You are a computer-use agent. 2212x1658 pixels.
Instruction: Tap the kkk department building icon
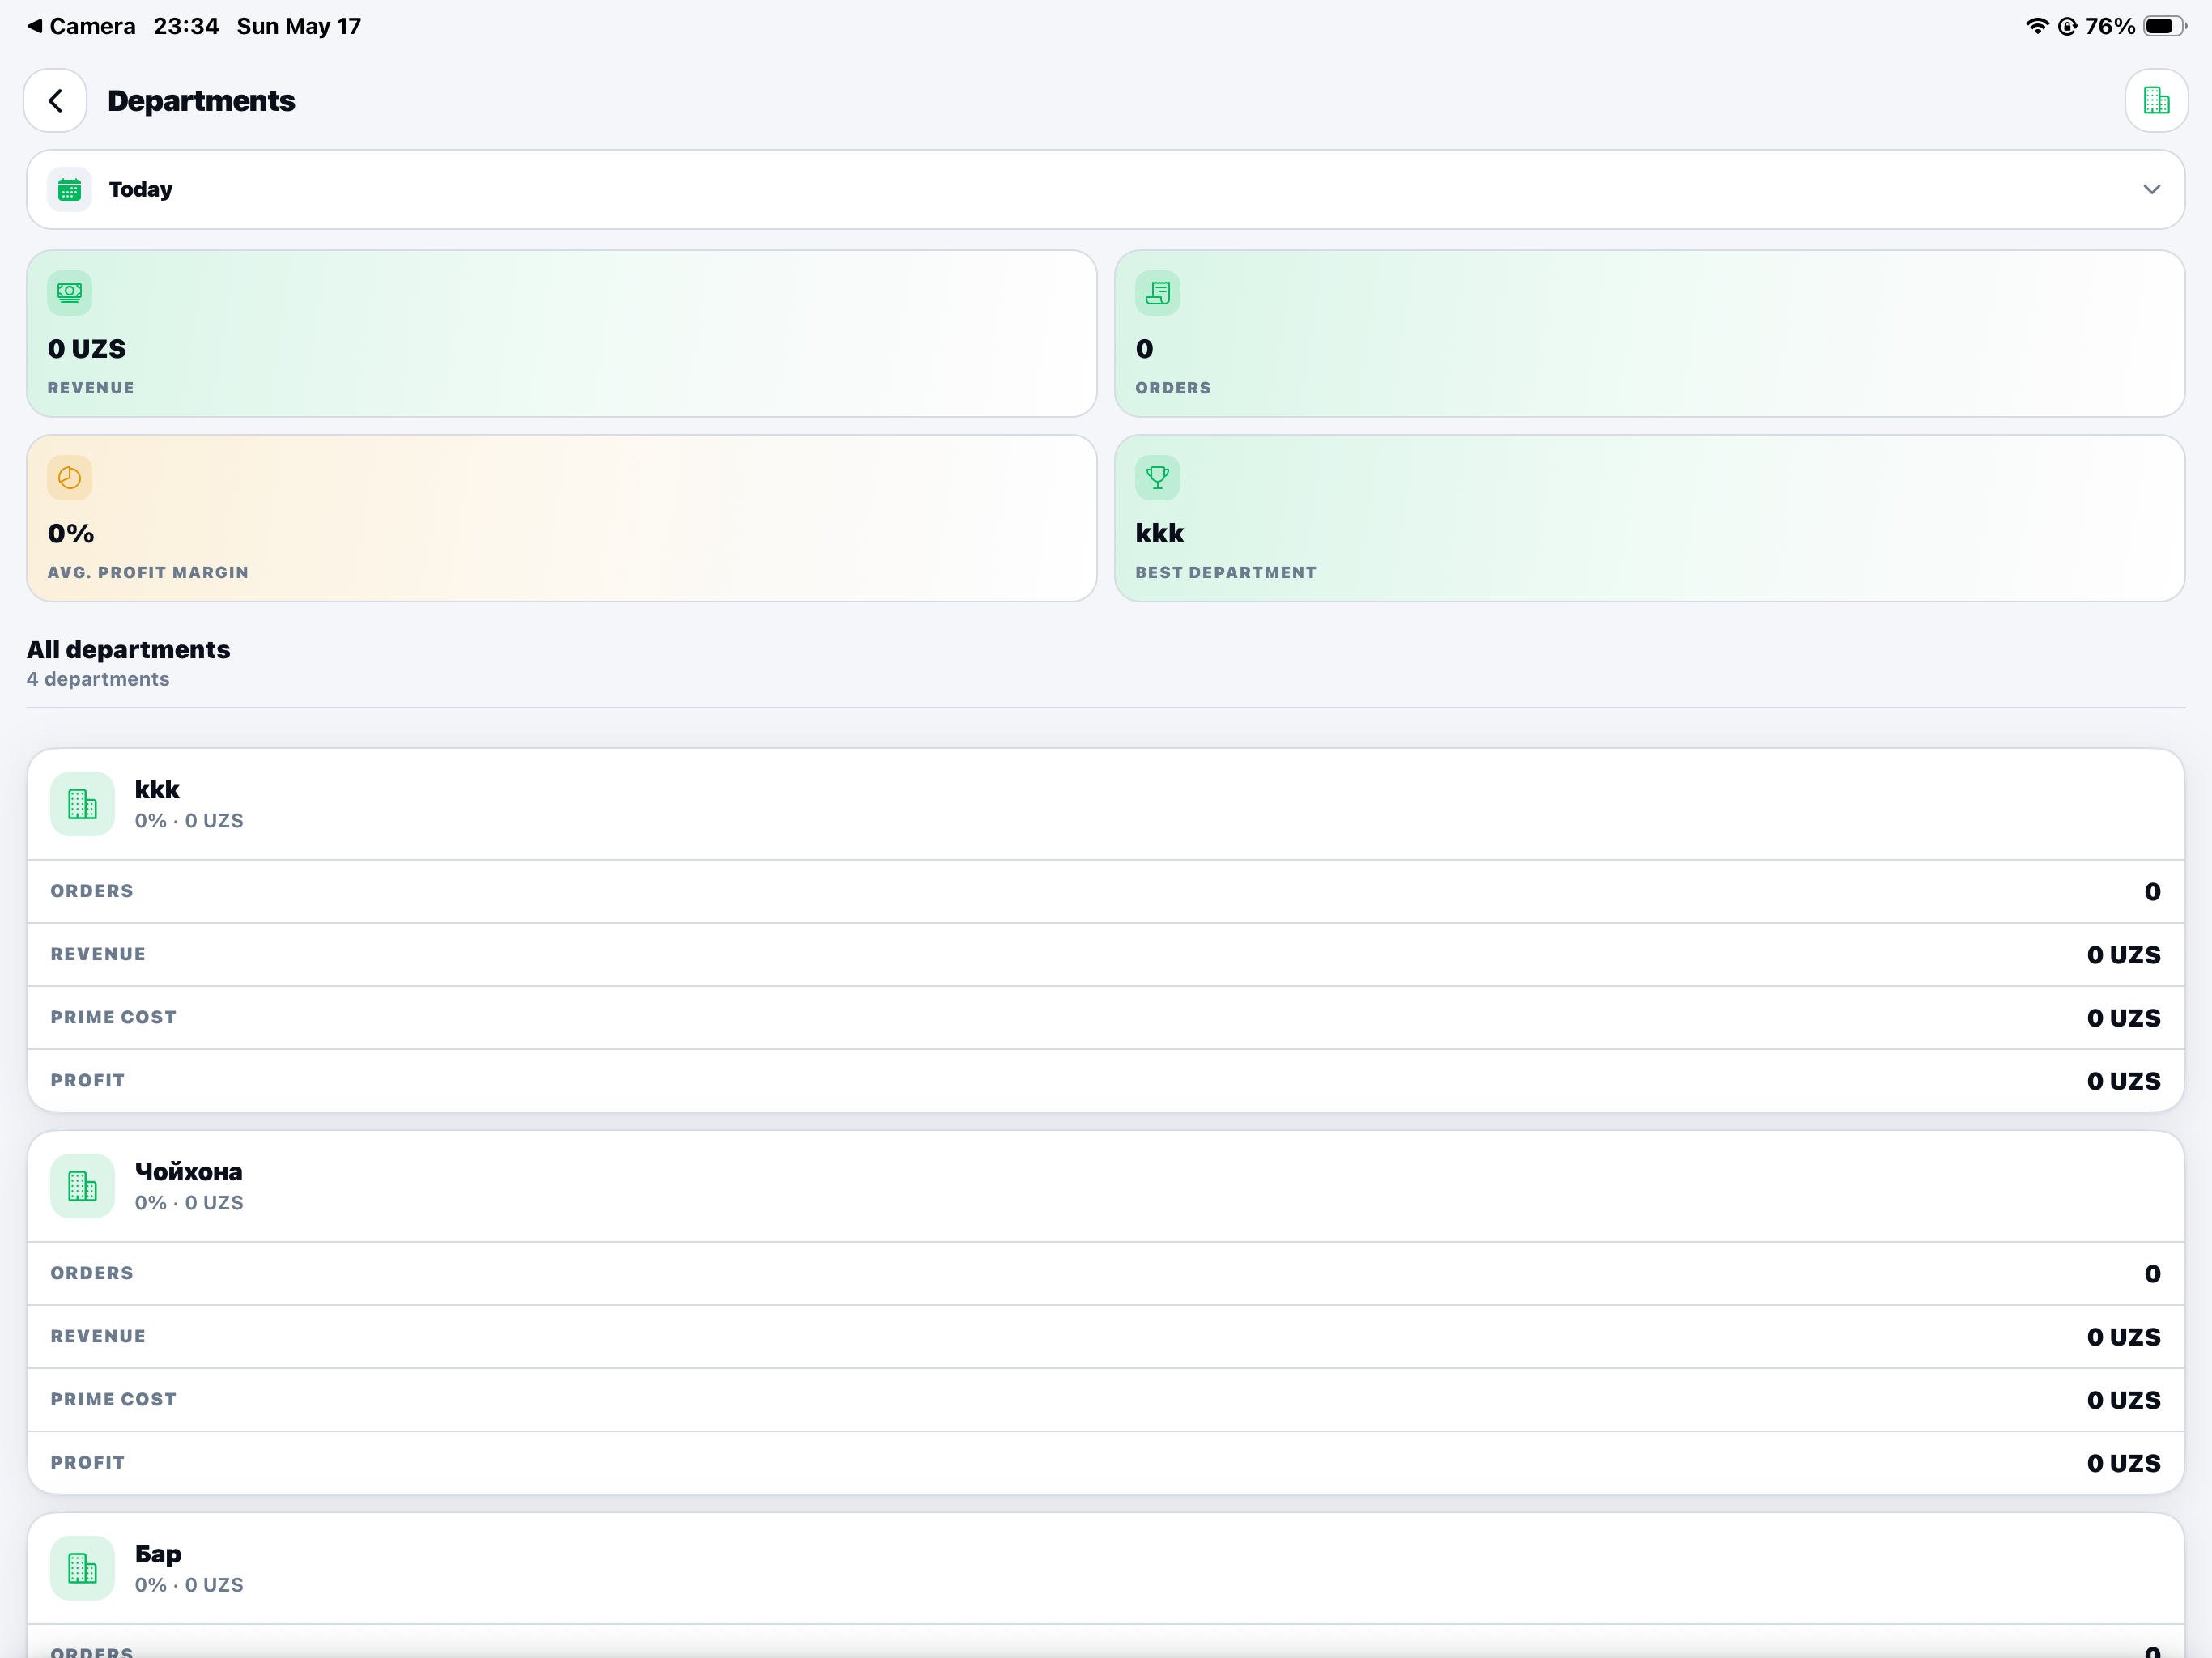[x=83, y=804]
